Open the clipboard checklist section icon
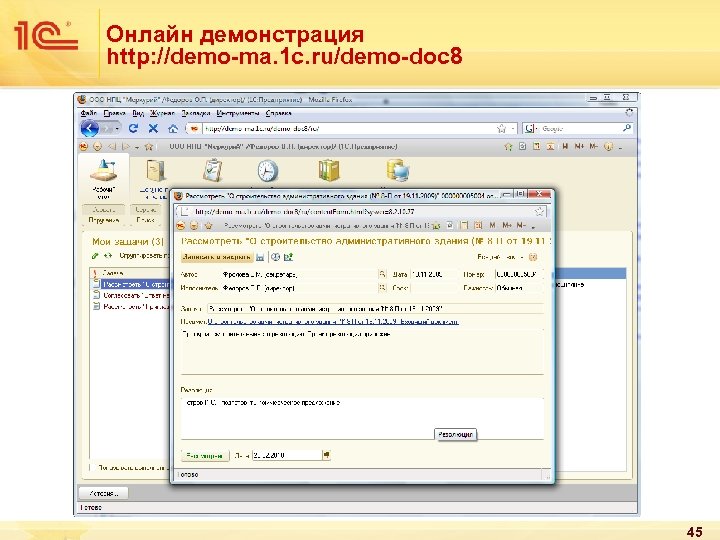This screenshot has width=720, height=540. coord(213,171)
